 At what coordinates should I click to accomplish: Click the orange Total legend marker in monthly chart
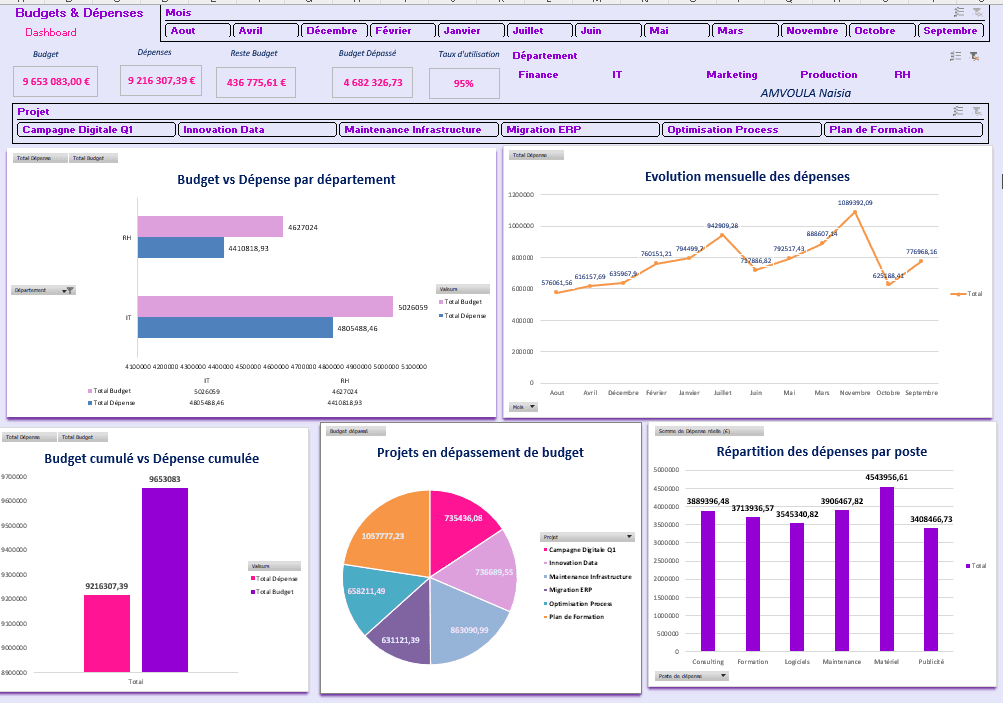click(959, 294)
